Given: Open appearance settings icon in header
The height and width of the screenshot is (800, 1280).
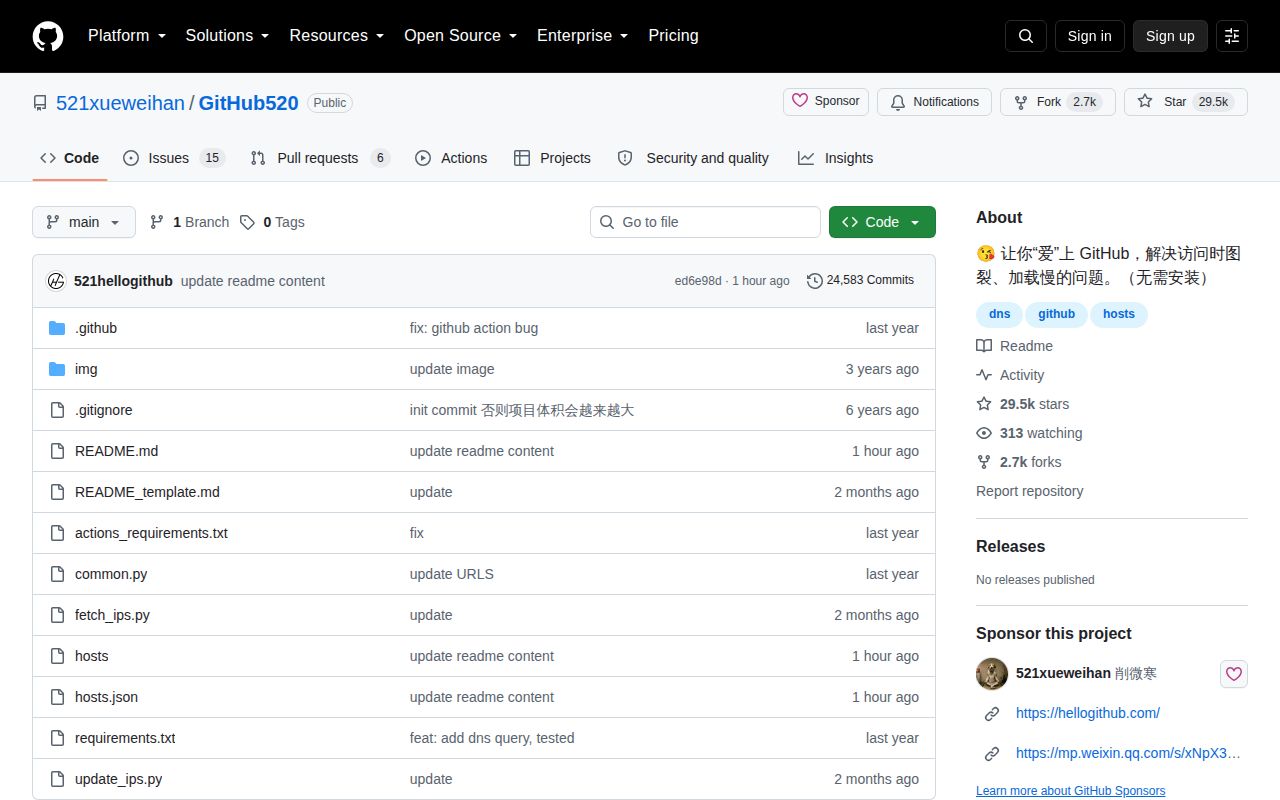Looking at the screenshot, I should click(1232, 36).
